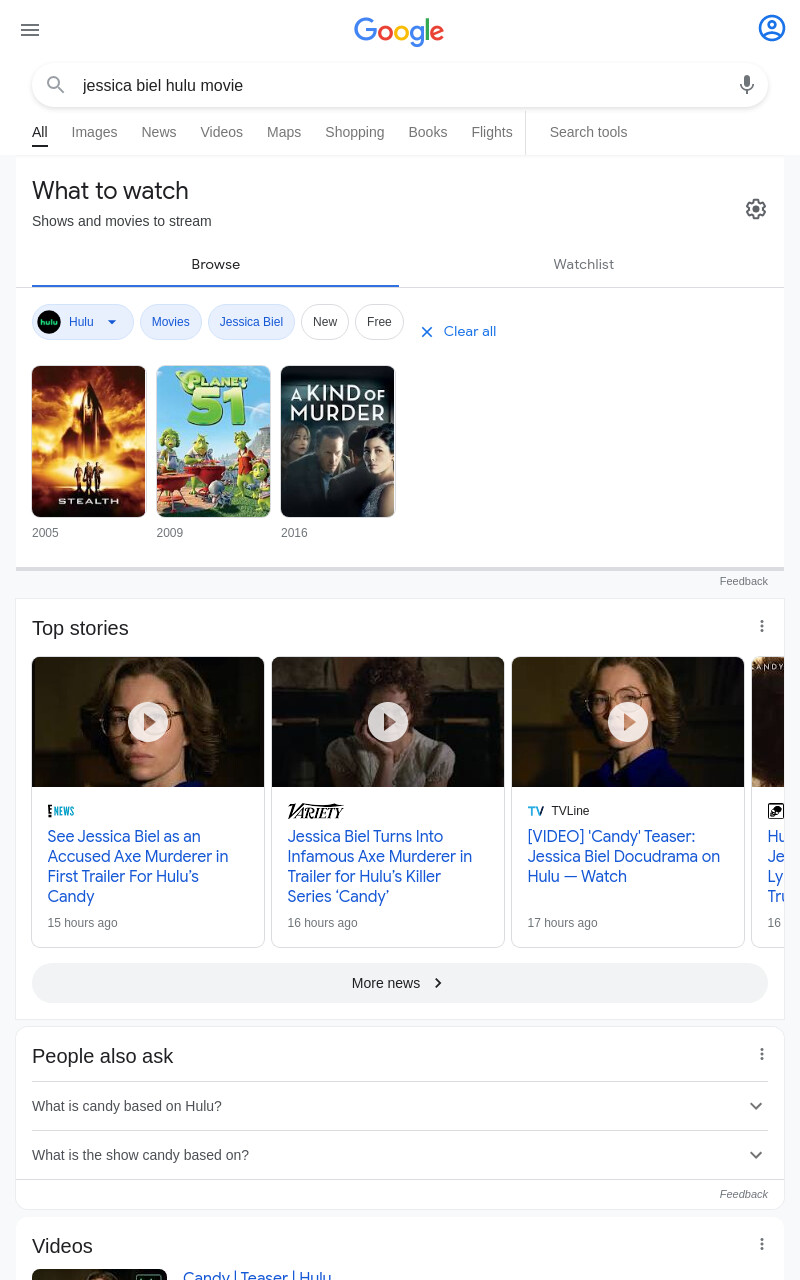This screenshot has height=1280, width=800.
Task: Open Variety 'Infamous Axe Murderer' article link
Action: pos(380,866)
